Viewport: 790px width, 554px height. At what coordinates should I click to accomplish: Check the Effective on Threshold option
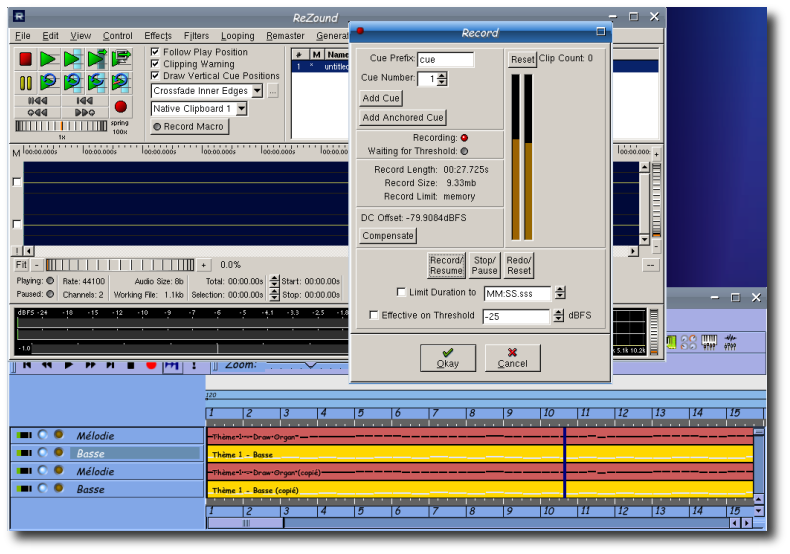pos(374,315)
